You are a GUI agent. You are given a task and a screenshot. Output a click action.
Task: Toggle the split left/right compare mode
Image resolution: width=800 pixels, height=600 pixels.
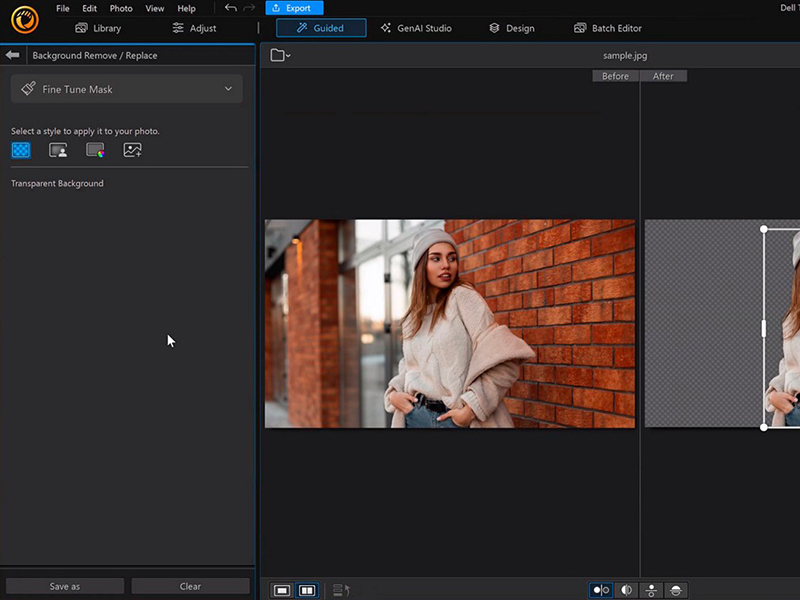tap(627, 590)
